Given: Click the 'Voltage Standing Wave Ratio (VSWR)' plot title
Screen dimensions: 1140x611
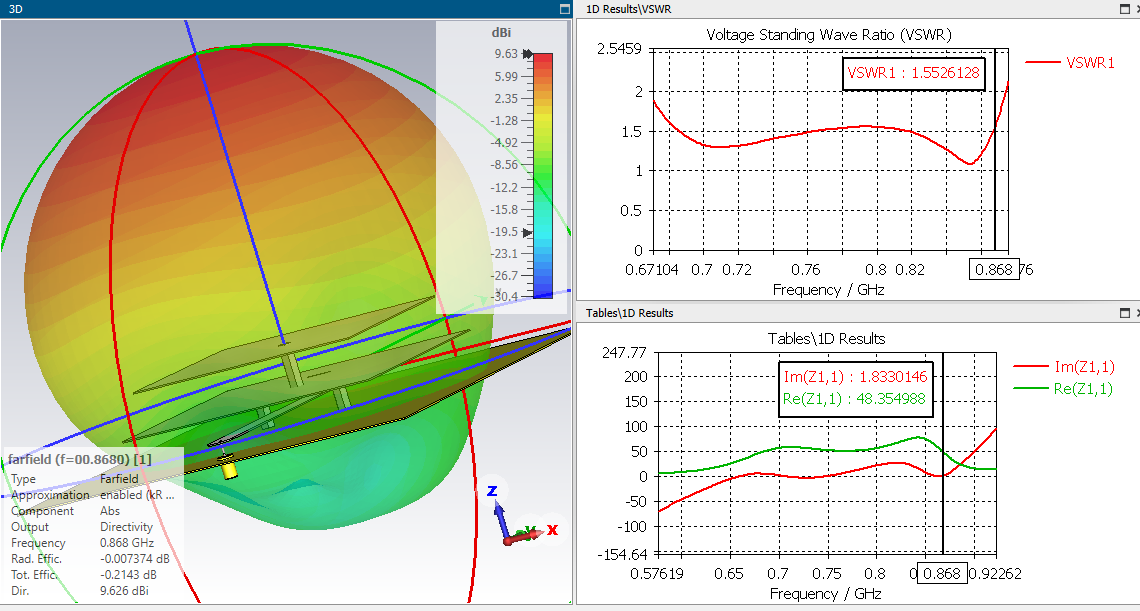Looking at the screenshot, I should (829, 34).
